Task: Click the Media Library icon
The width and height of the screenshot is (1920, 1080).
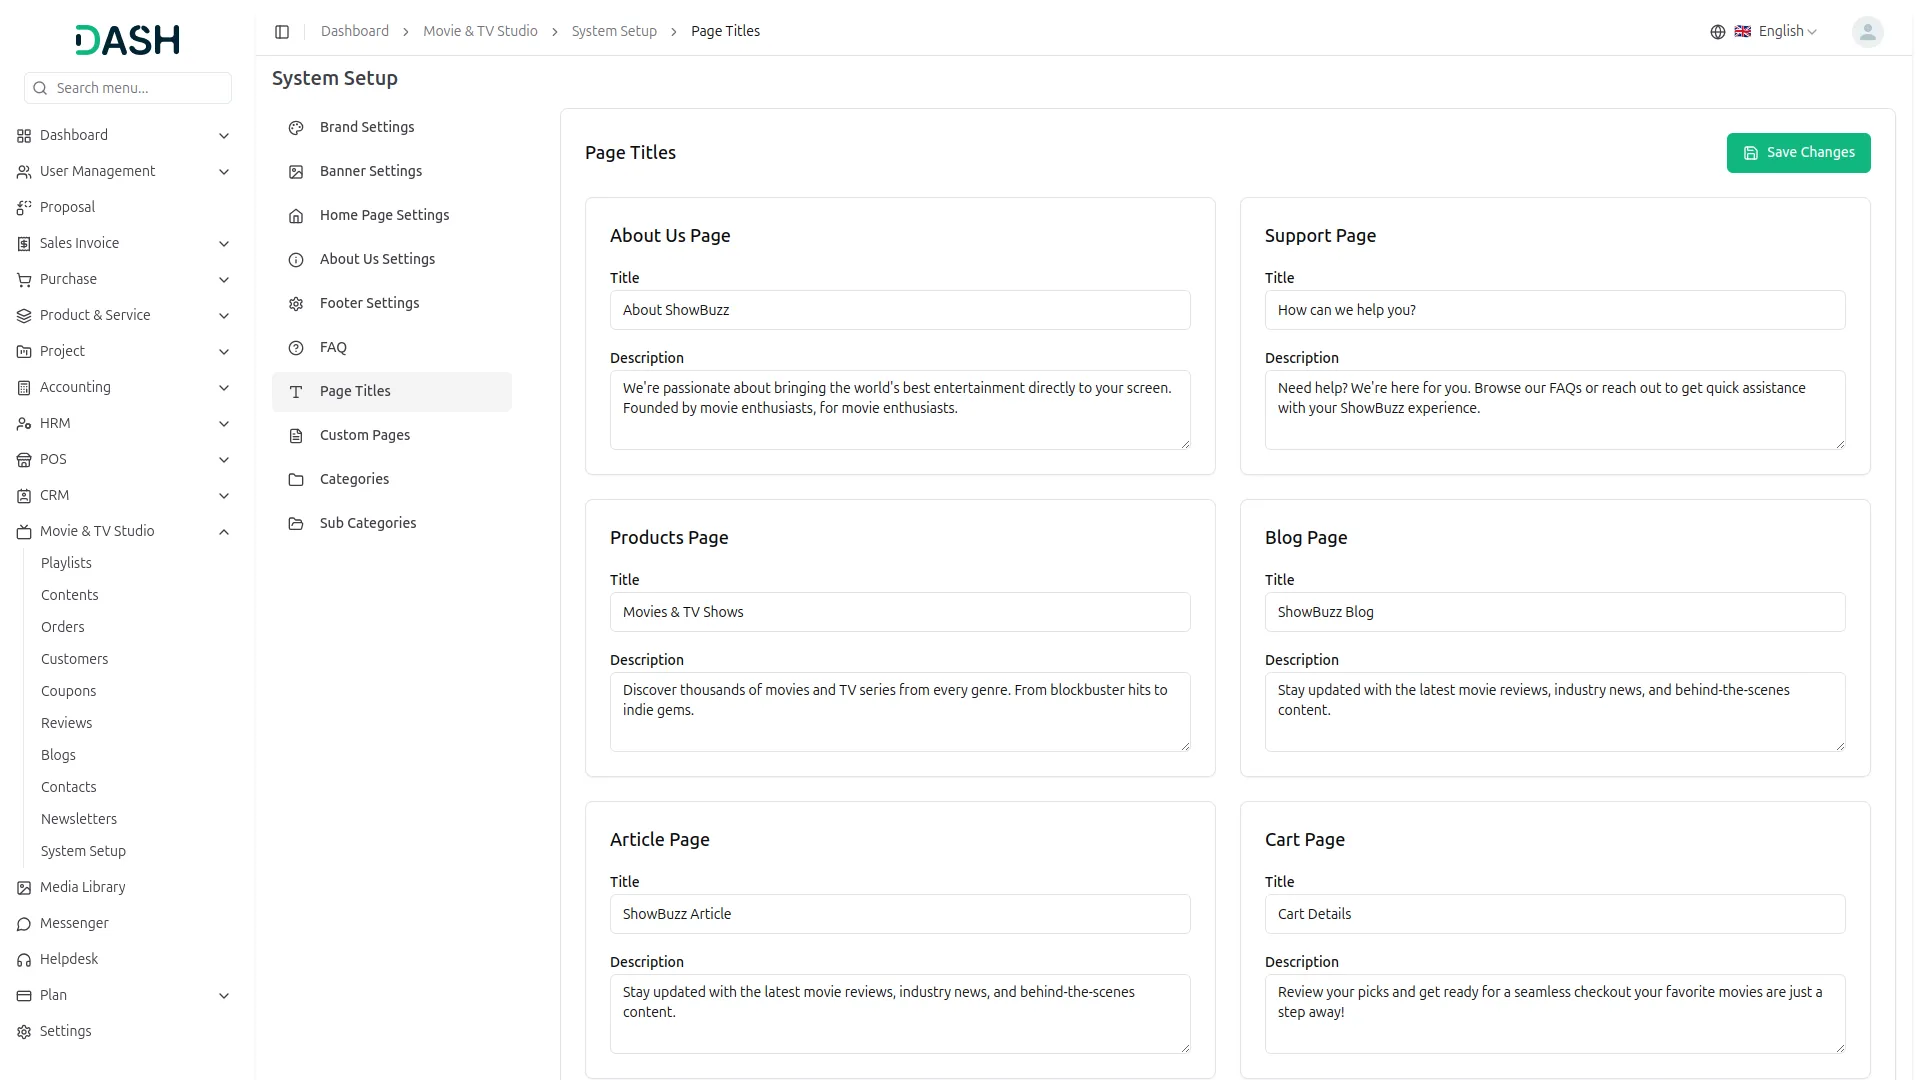Action: [x=24, y=888]
